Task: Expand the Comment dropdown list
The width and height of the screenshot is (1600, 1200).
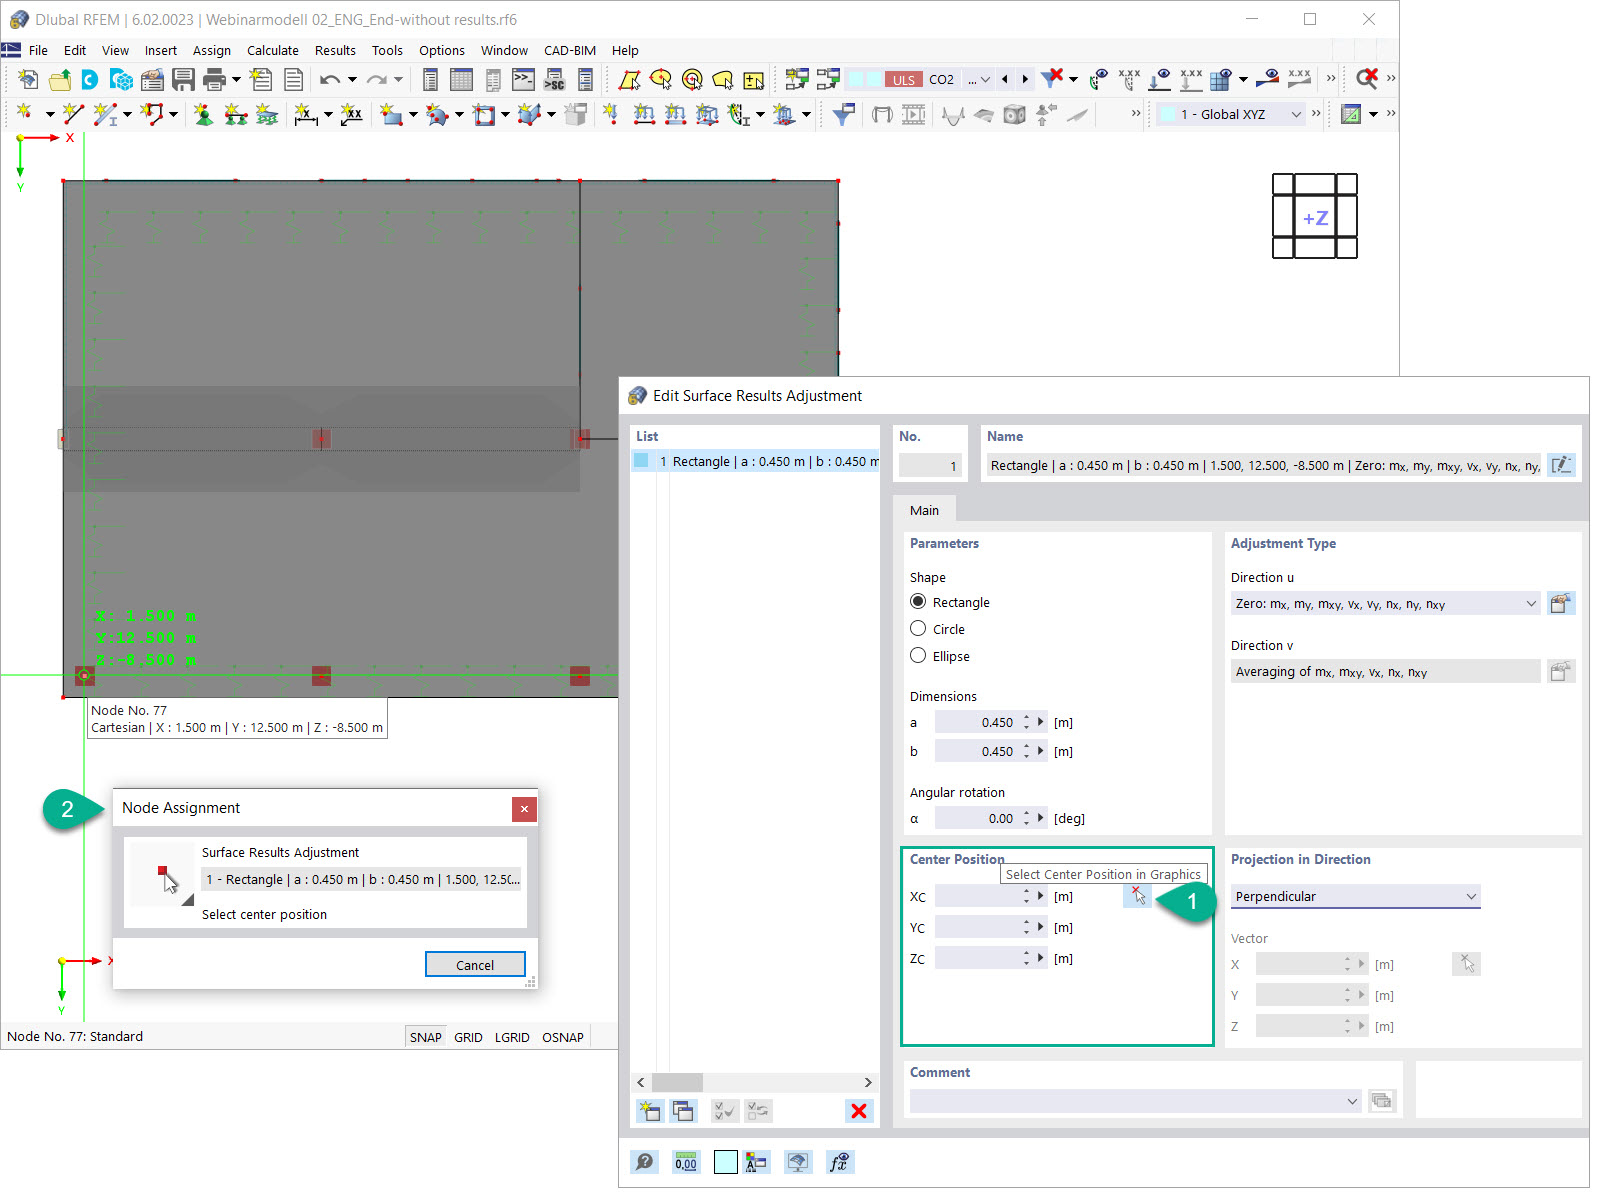Action: [1354, 1101]
